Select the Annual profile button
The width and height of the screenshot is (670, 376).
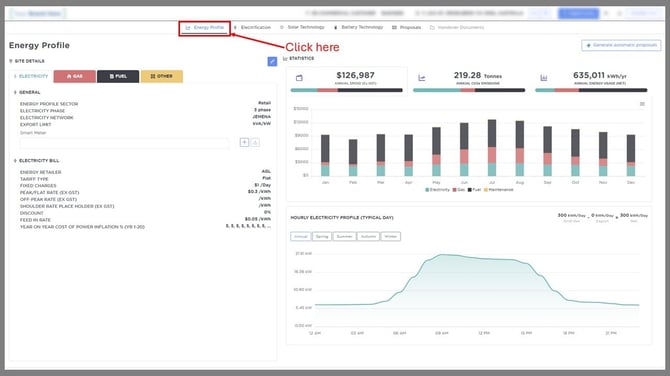301,236
